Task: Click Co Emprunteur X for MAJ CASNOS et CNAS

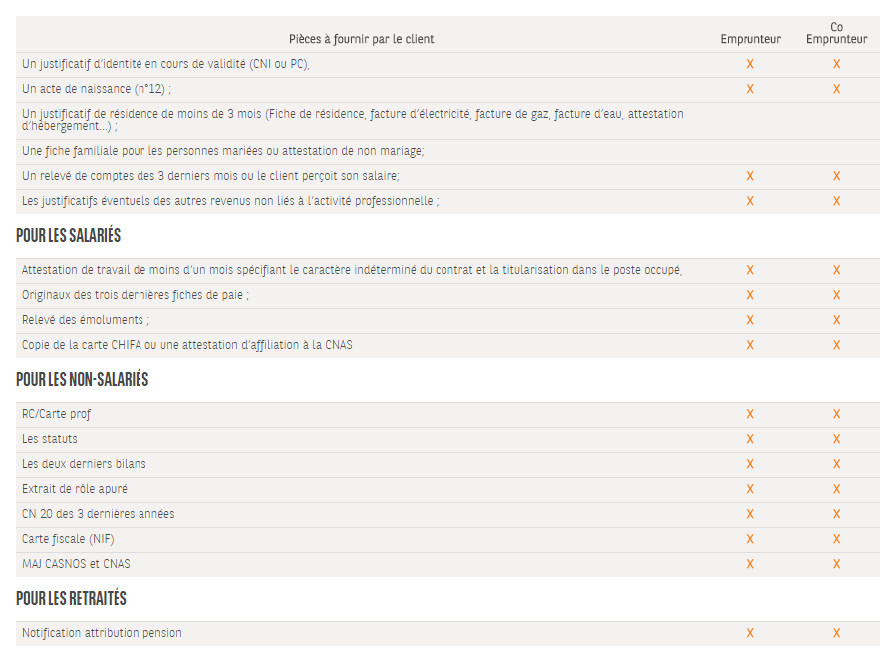Action: point(836,565)
